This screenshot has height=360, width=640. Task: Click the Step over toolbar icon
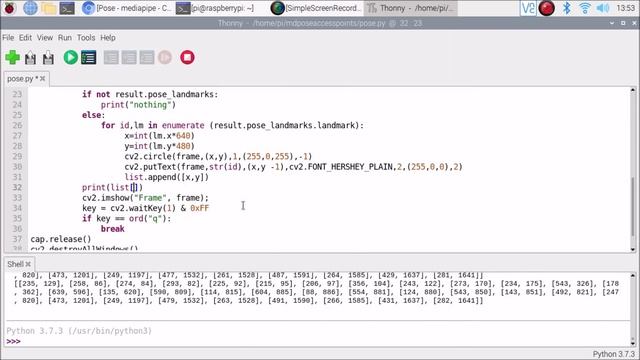[x=111, y=58]
